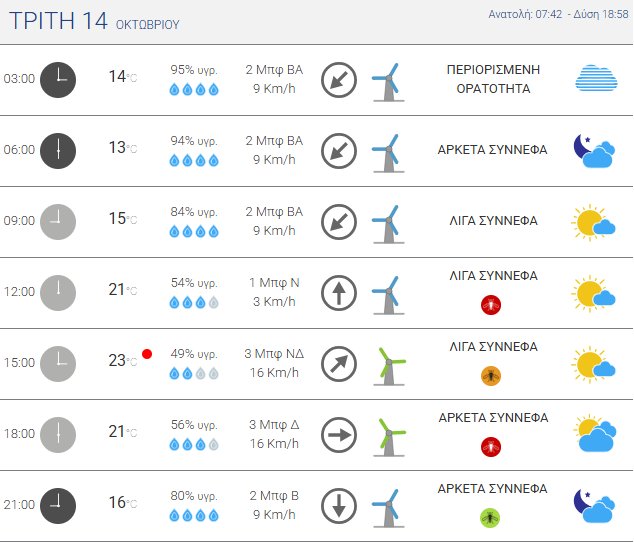The height and width of the screenshot is (542, 634).
Task: Click the moon and cloud icon at 21:00
Action: (x=594, y=506)
